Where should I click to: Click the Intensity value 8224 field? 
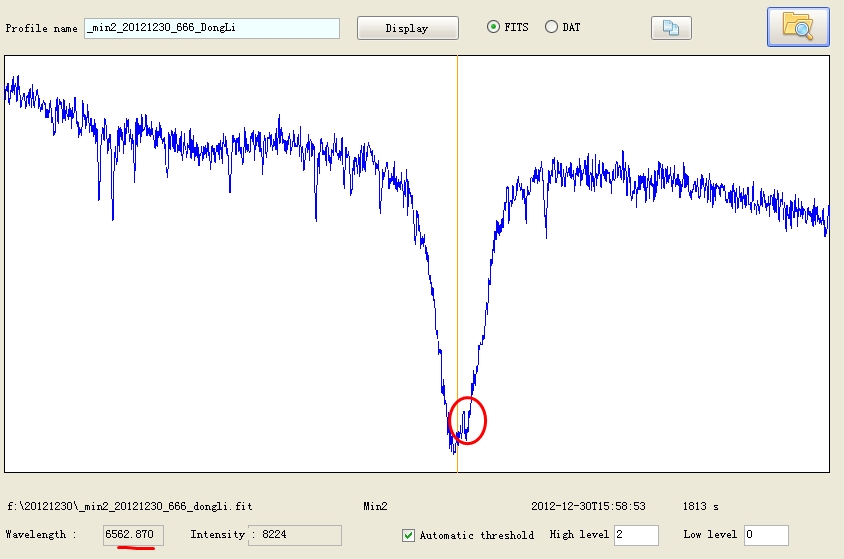(x=295, y=535)
